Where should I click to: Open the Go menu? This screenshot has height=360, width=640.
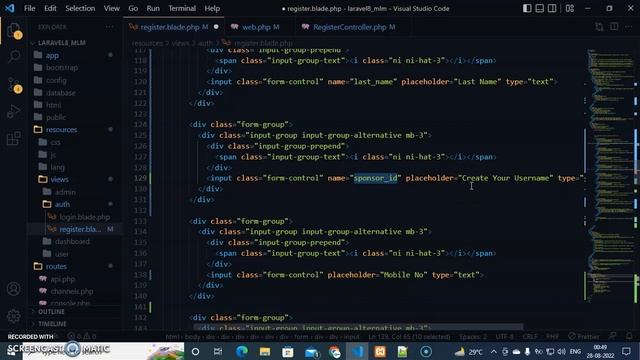133,8
